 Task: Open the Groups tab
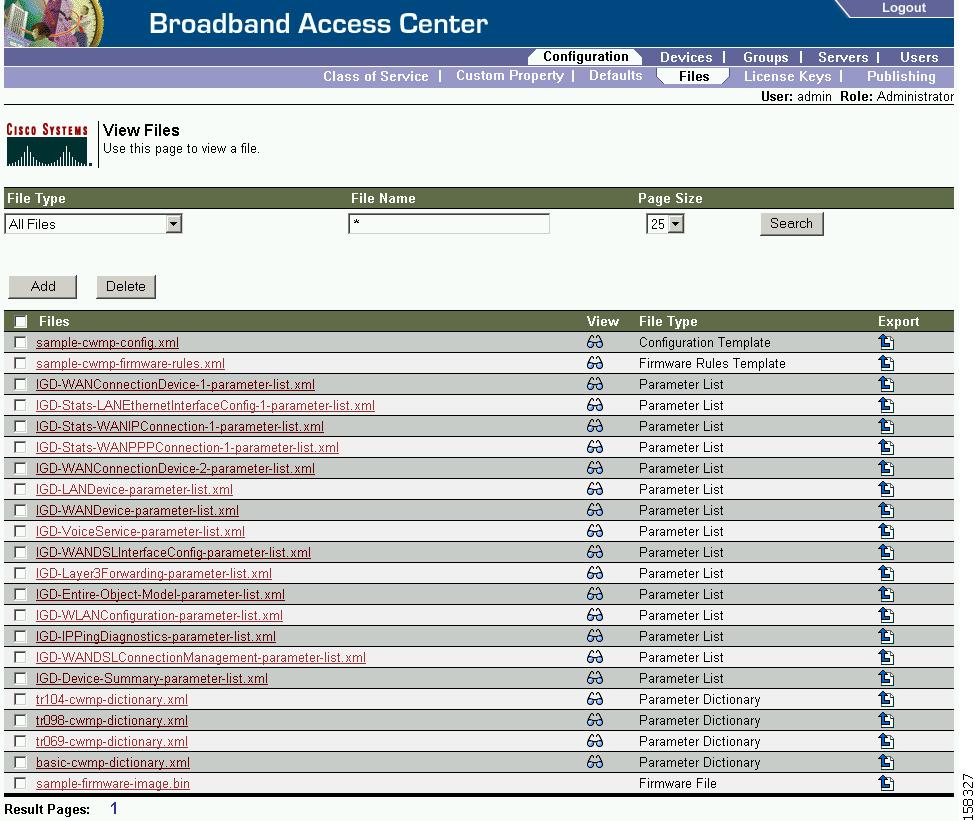point(765,57)
